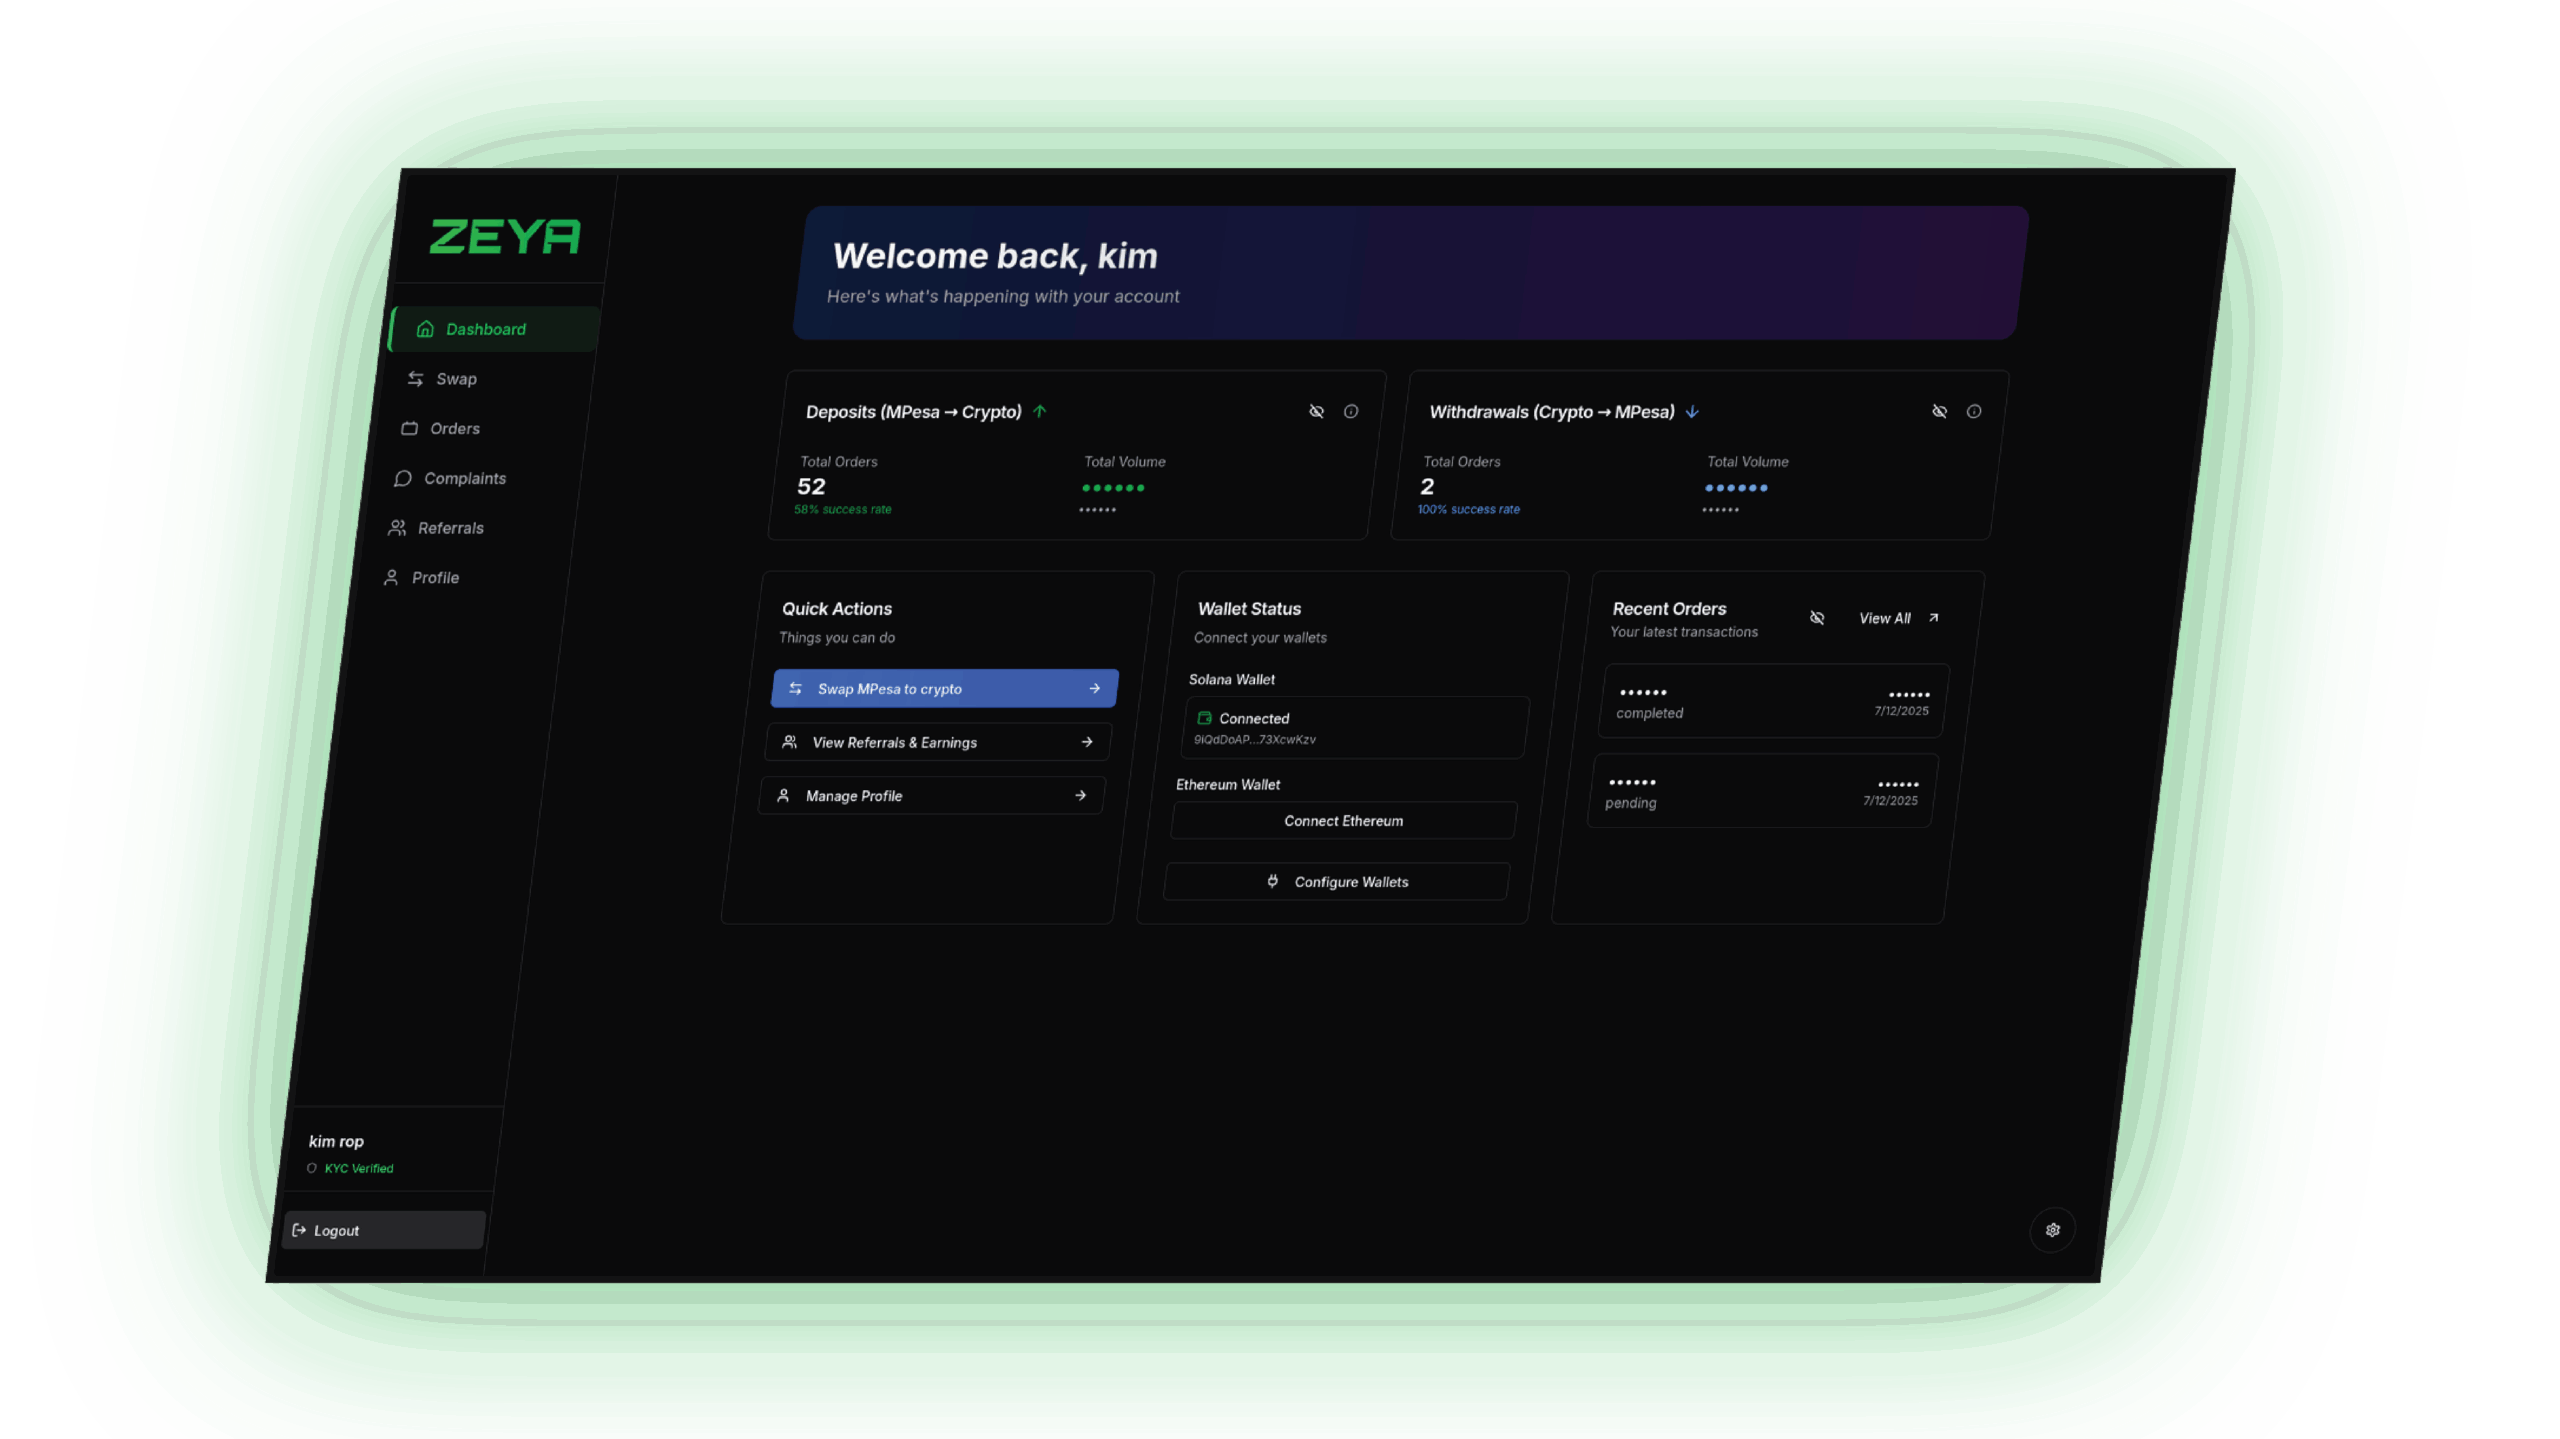View the 58% success rate progress indicator
This screenshot has width=2560, height=1439.
pyautogui.click(x=843, y=509)
